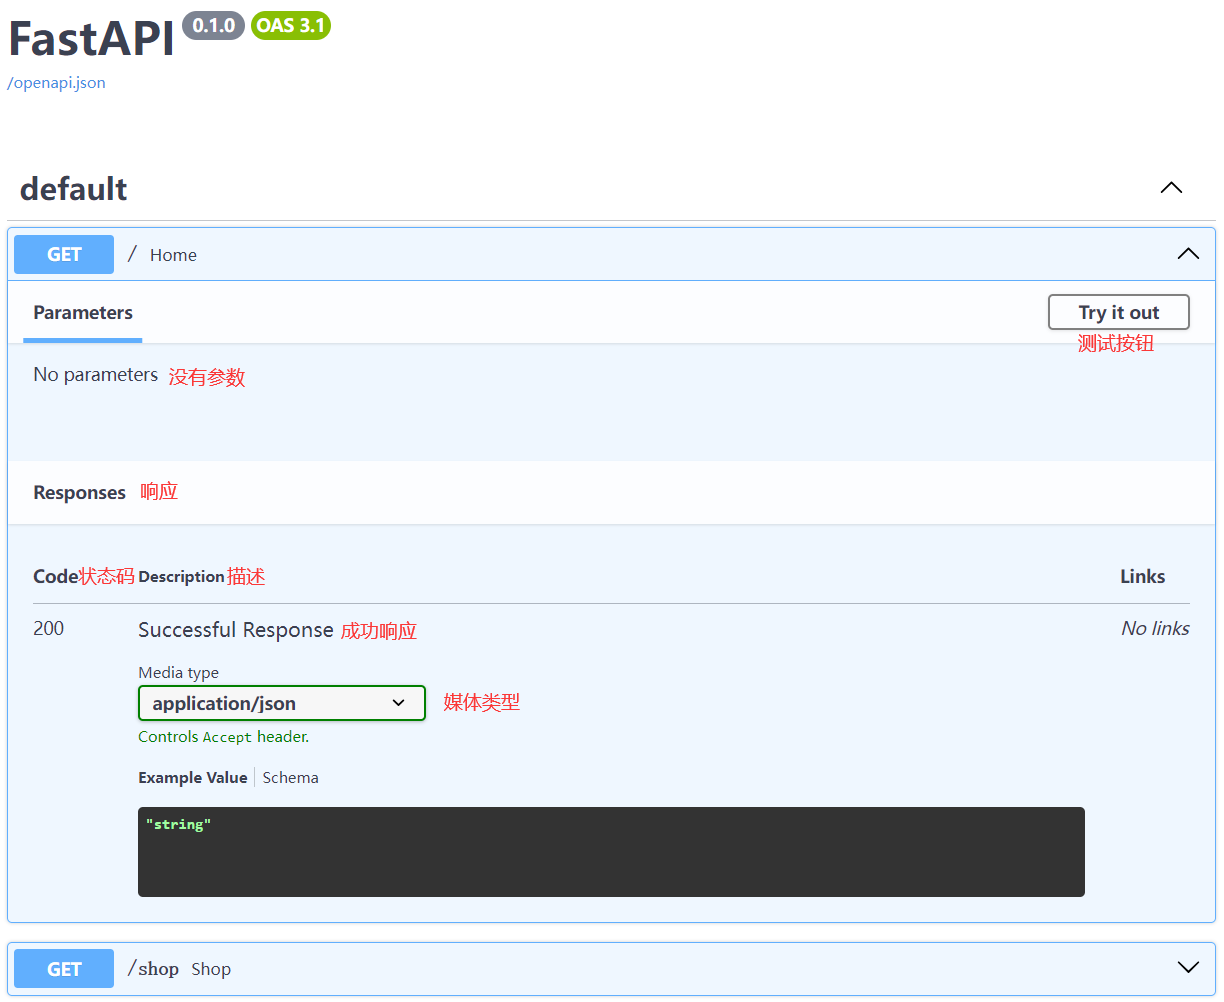Image resolution: width=1224 pixels, height=1002 pixels.
Task: Open the /openapi.json link
Action: pos(56,83)
